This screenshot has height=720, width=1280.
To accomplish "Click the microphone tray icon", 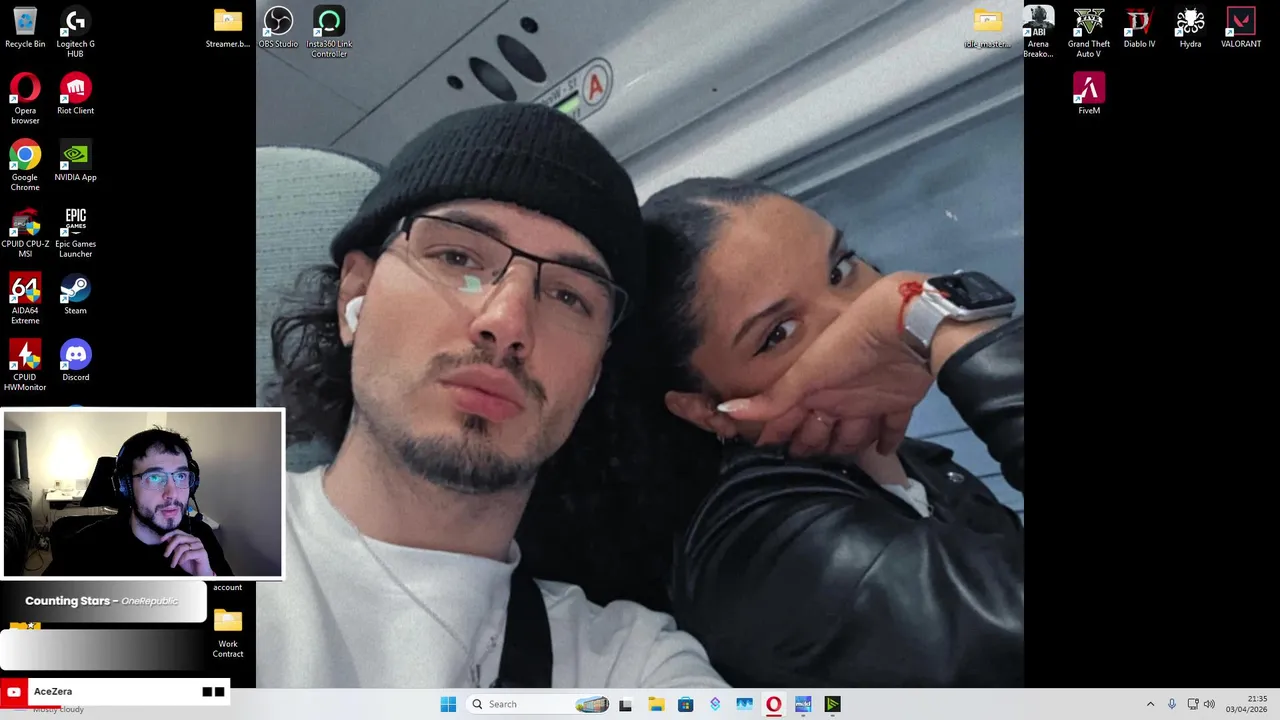I will (1172, 704).
